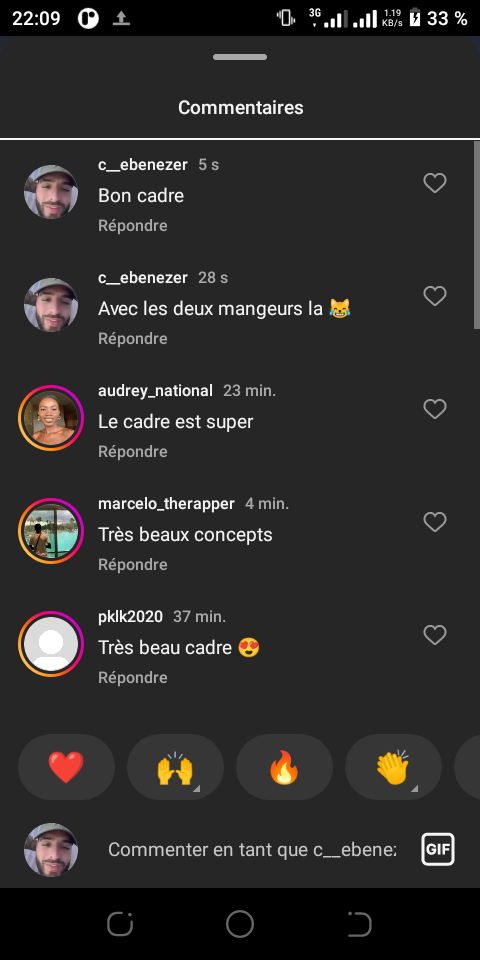Insert the raised hands quick emoji
The height and width of the screenshot is (960, 480).
tap(175, 767)
